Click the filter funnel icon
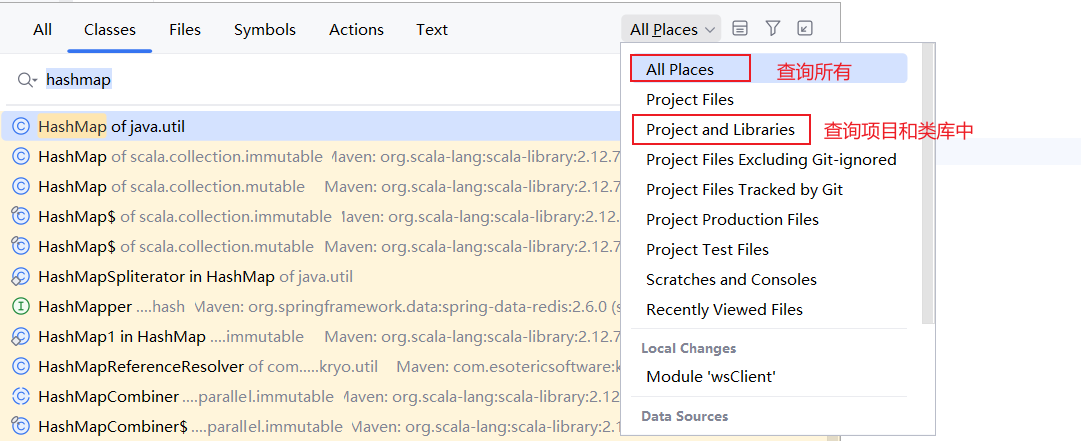This screenshot has width=1081, height=441. [773, 29]
